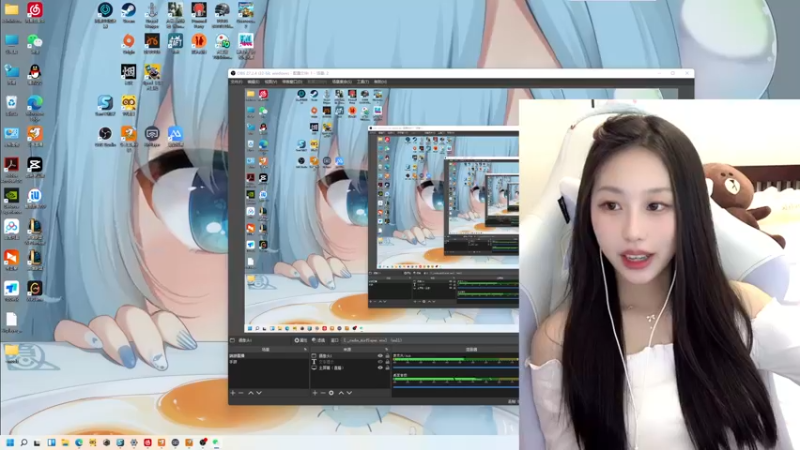800x450 pixels.
Task: Toggle lock on display capture source
Action: (387, 368)
